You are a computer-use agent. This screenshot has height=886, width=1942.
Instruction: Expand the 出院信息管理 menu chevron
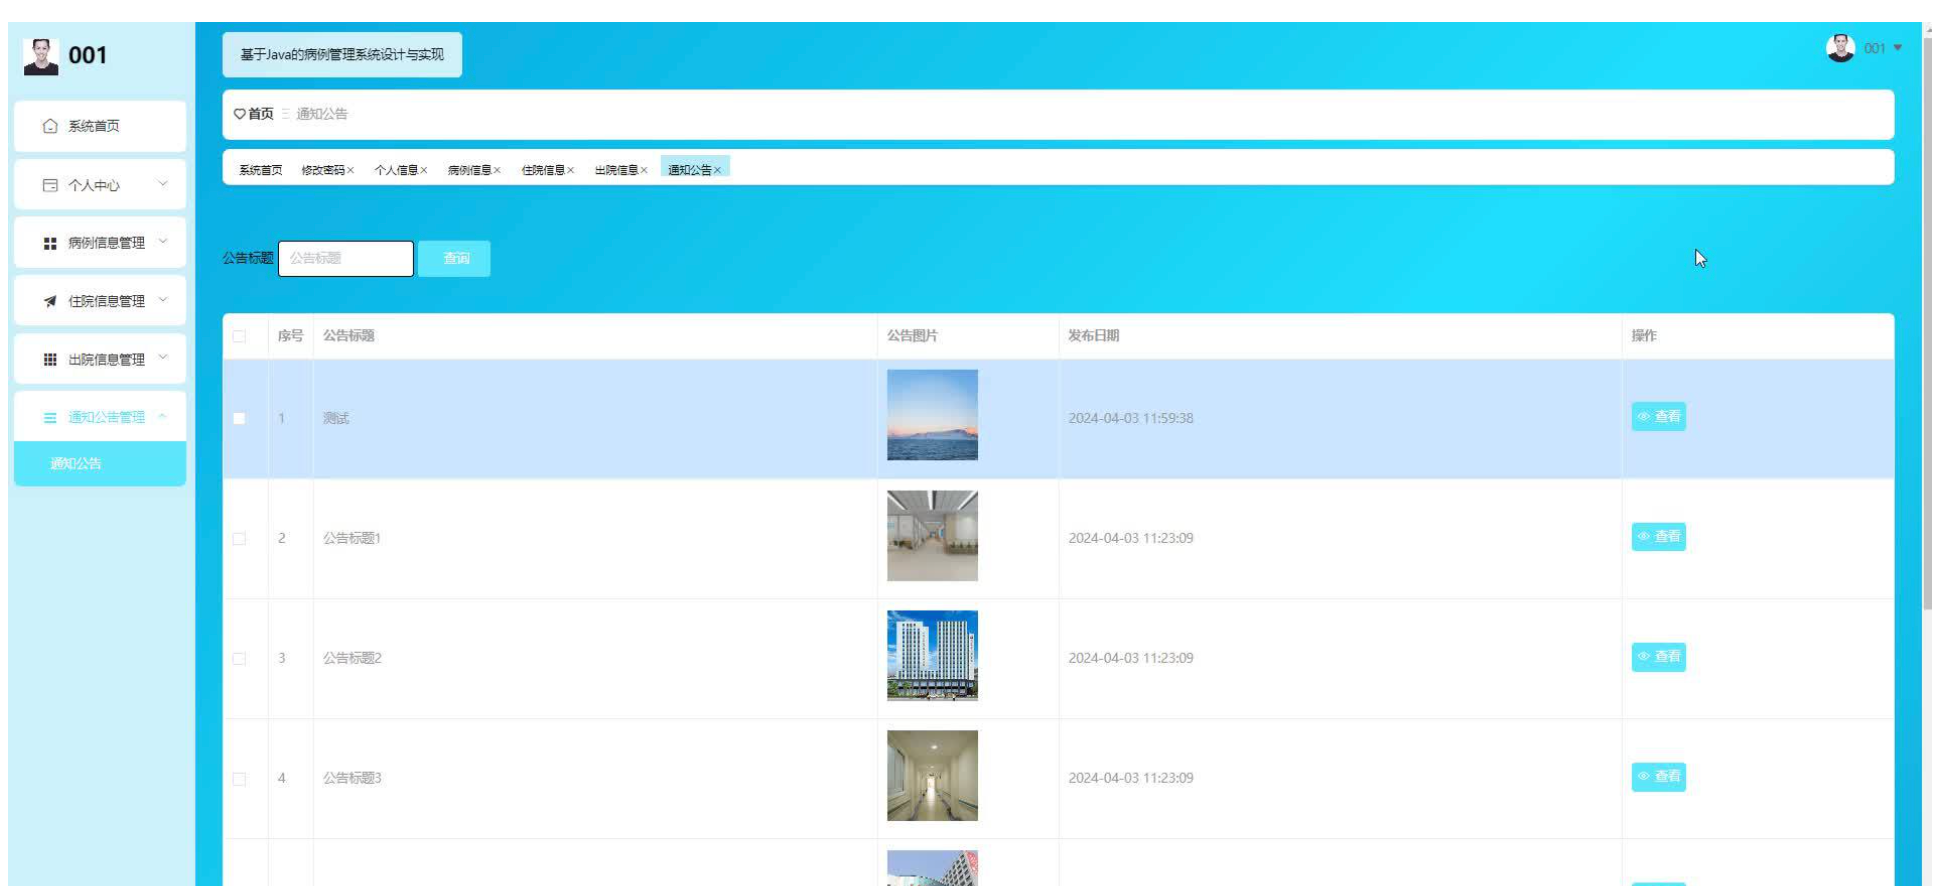163,358
